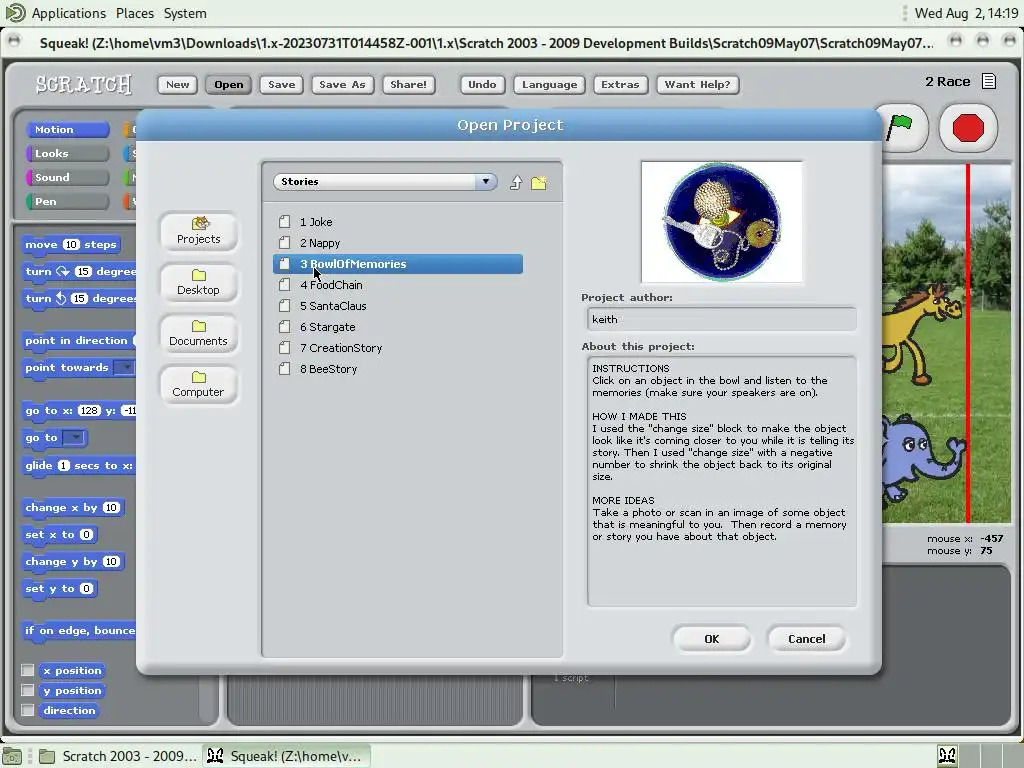
Task: Click the Want Help? button
Action: pos(697,84)
